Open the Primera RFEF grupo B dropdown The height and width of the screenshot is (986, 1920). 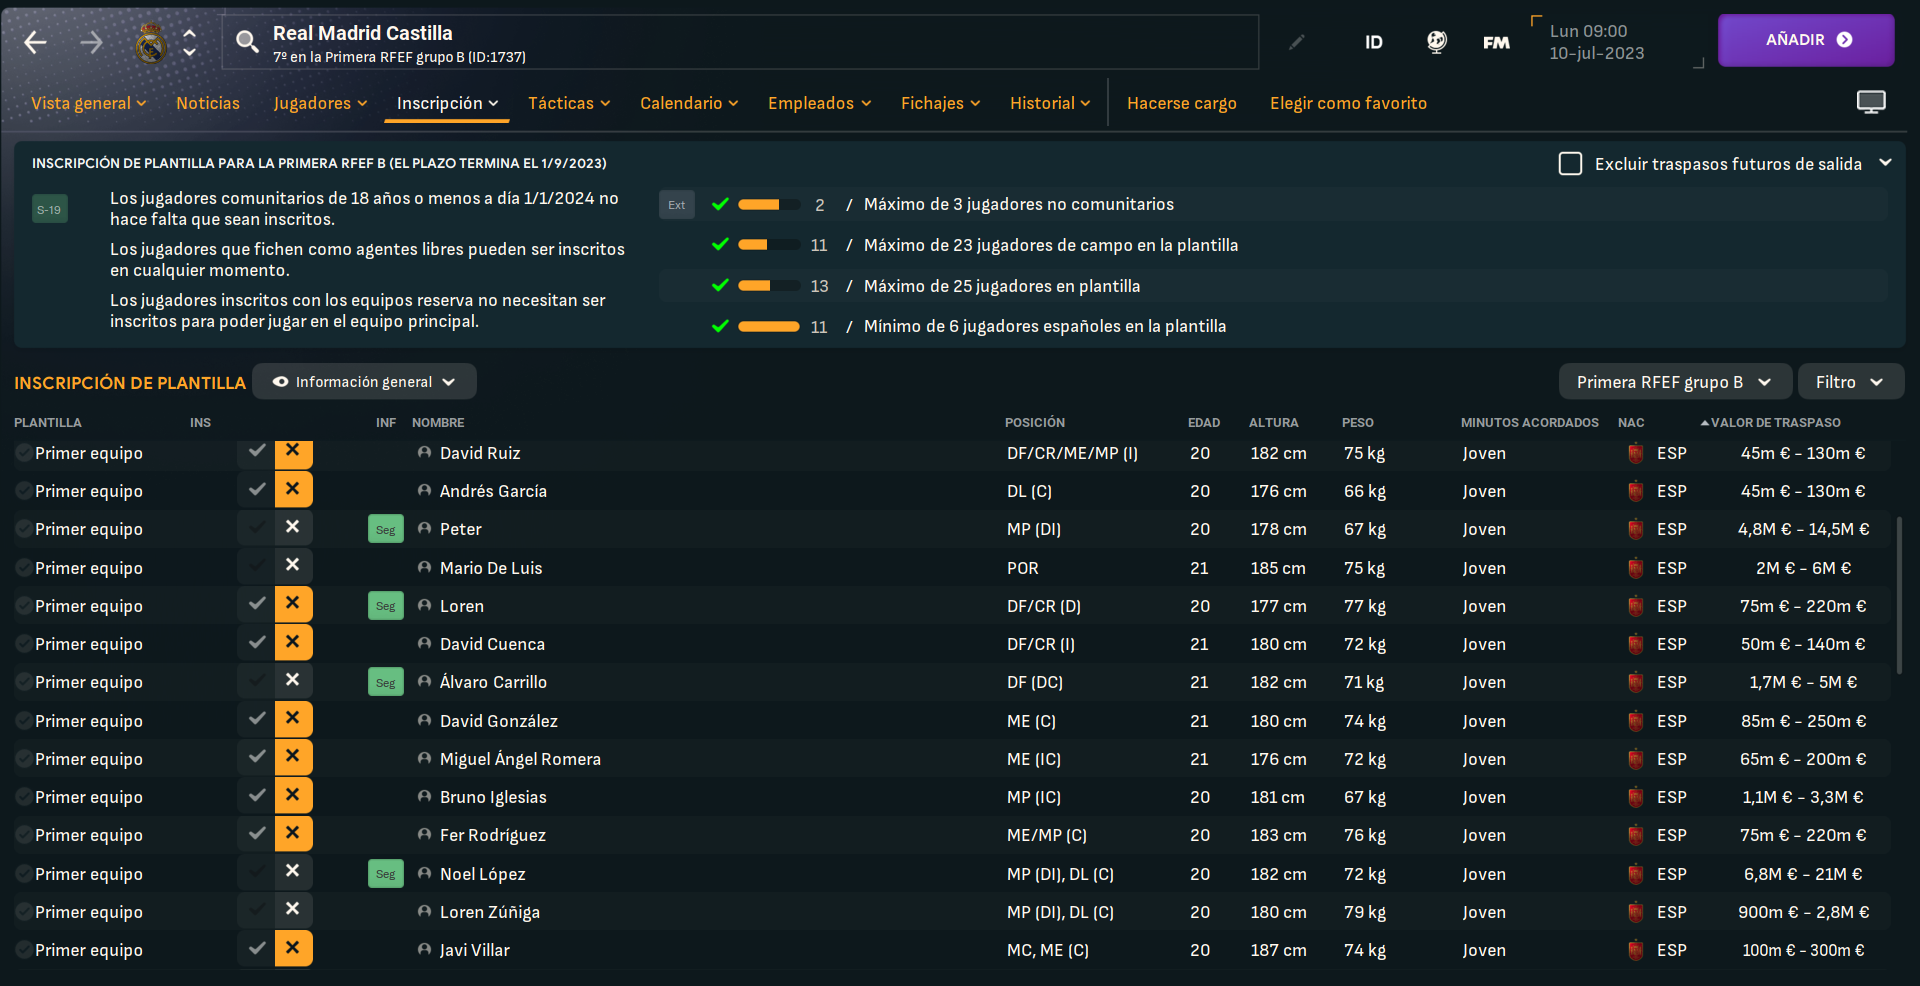pyautogui.click(x=1674, y=382)
